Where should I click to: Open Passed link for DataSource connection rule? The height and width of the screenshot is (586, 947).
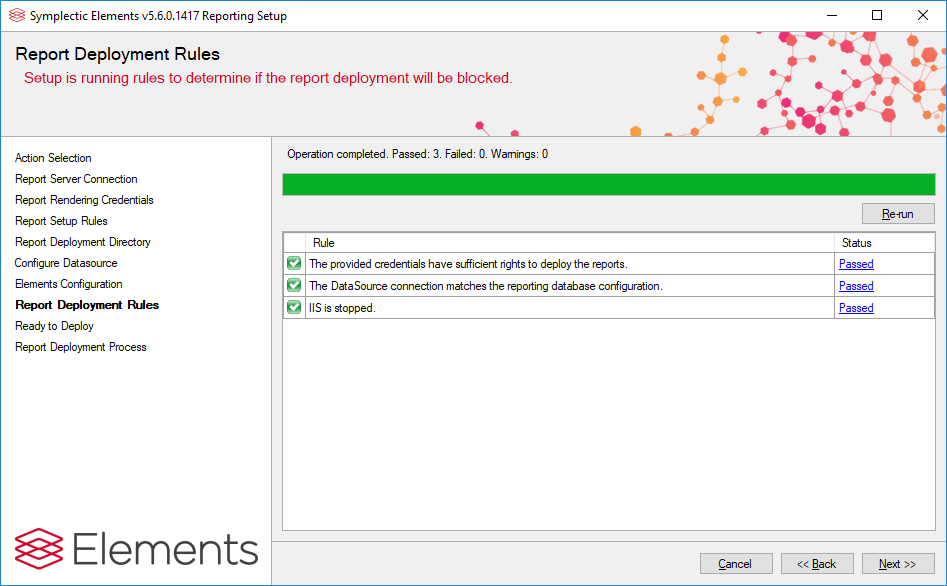[x=856, y=286]
